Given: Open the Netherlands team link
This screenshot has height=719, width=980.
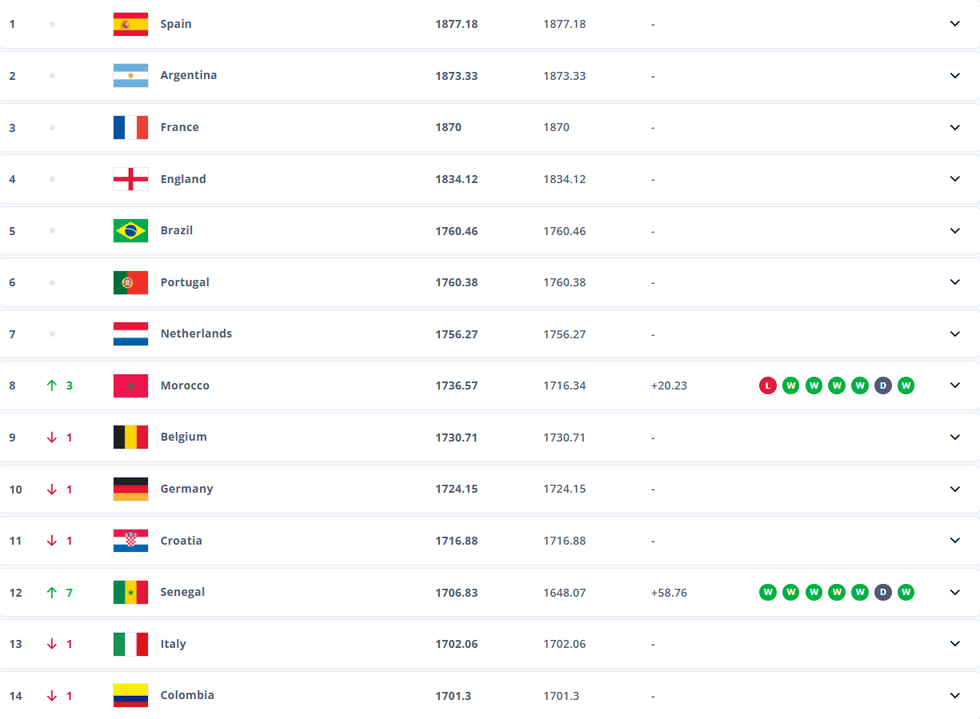Looking at the screenshot, I should tap(196, 334).
